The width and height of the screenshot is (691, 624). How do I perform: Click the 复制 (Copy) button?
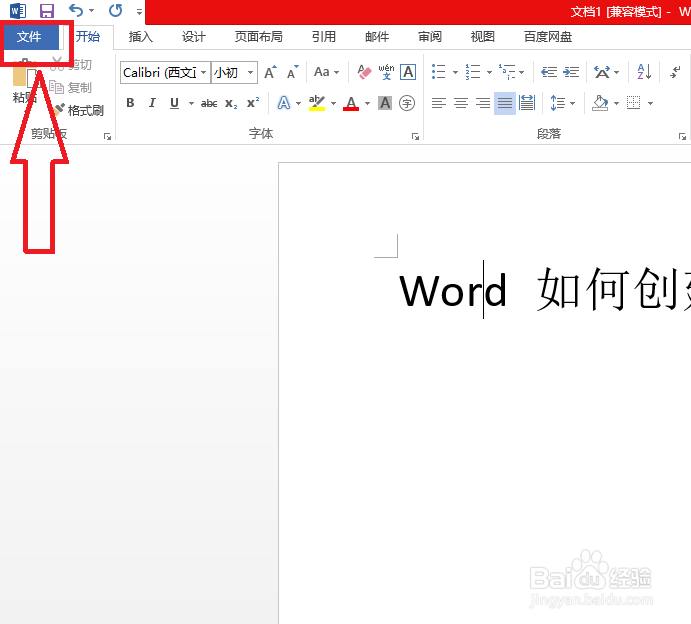click(x=71, y=87)
